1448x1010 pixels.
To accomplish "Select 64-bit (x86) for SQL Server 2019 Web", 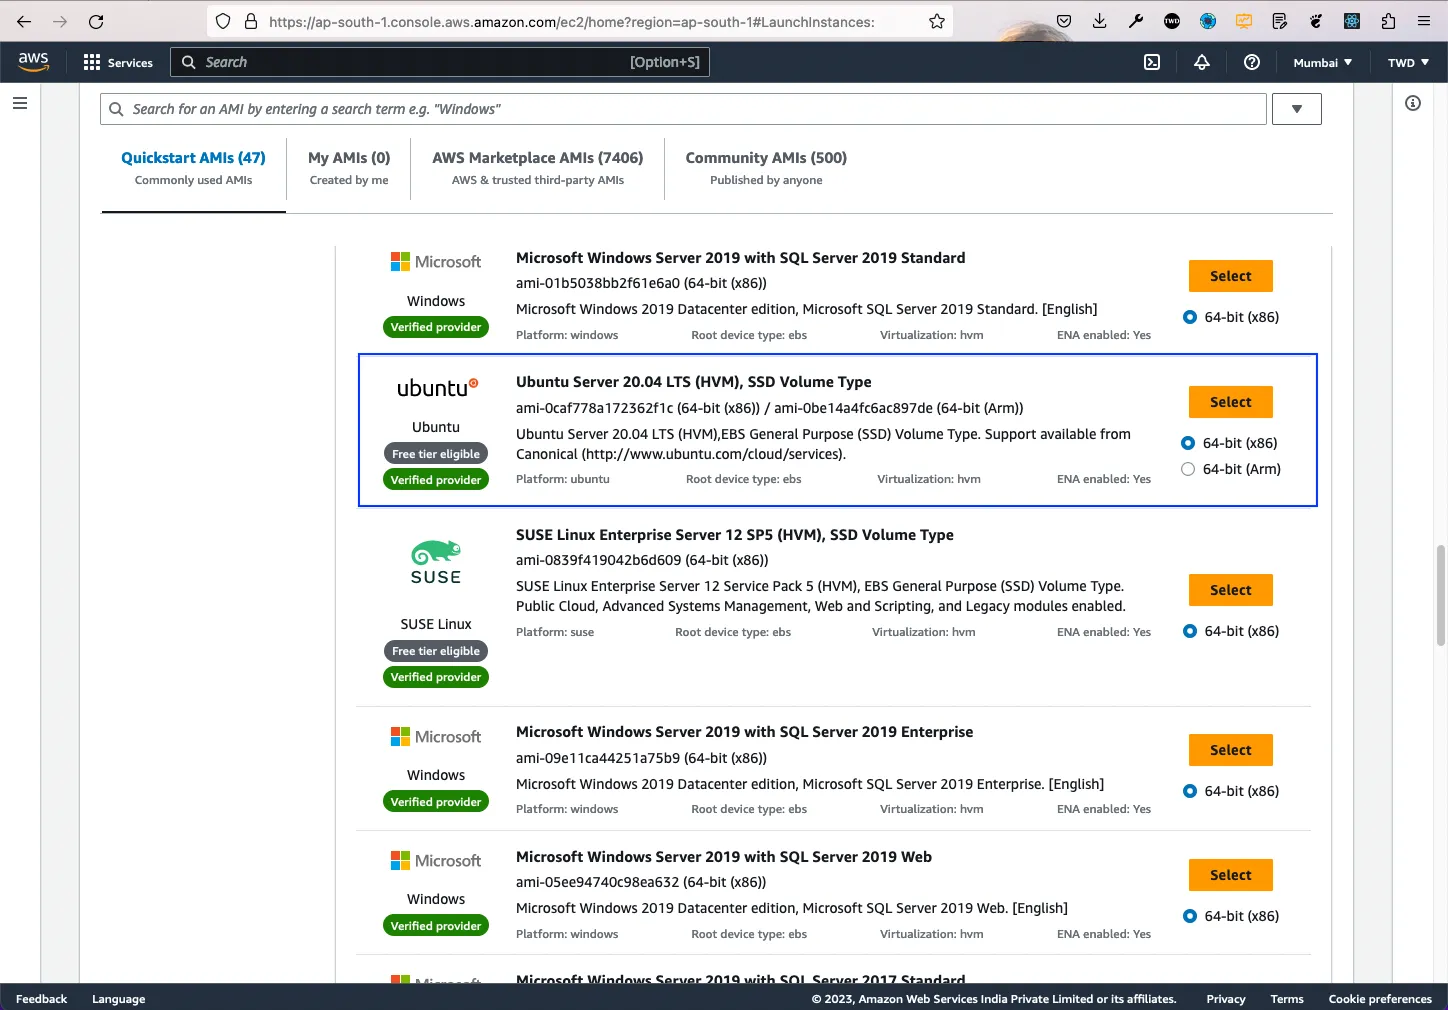I will (1190, 916).
